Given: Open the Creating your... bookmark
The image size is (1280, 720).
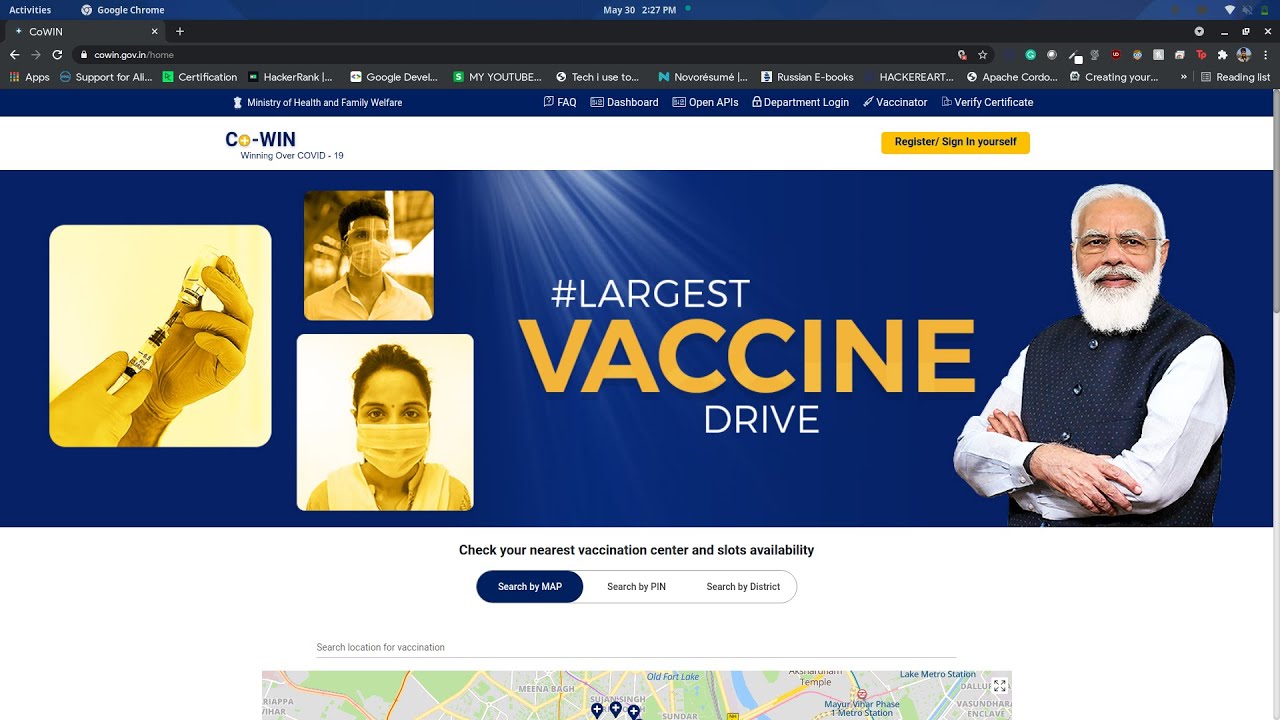Looking at the screenshot, I should coord(1114,77).
